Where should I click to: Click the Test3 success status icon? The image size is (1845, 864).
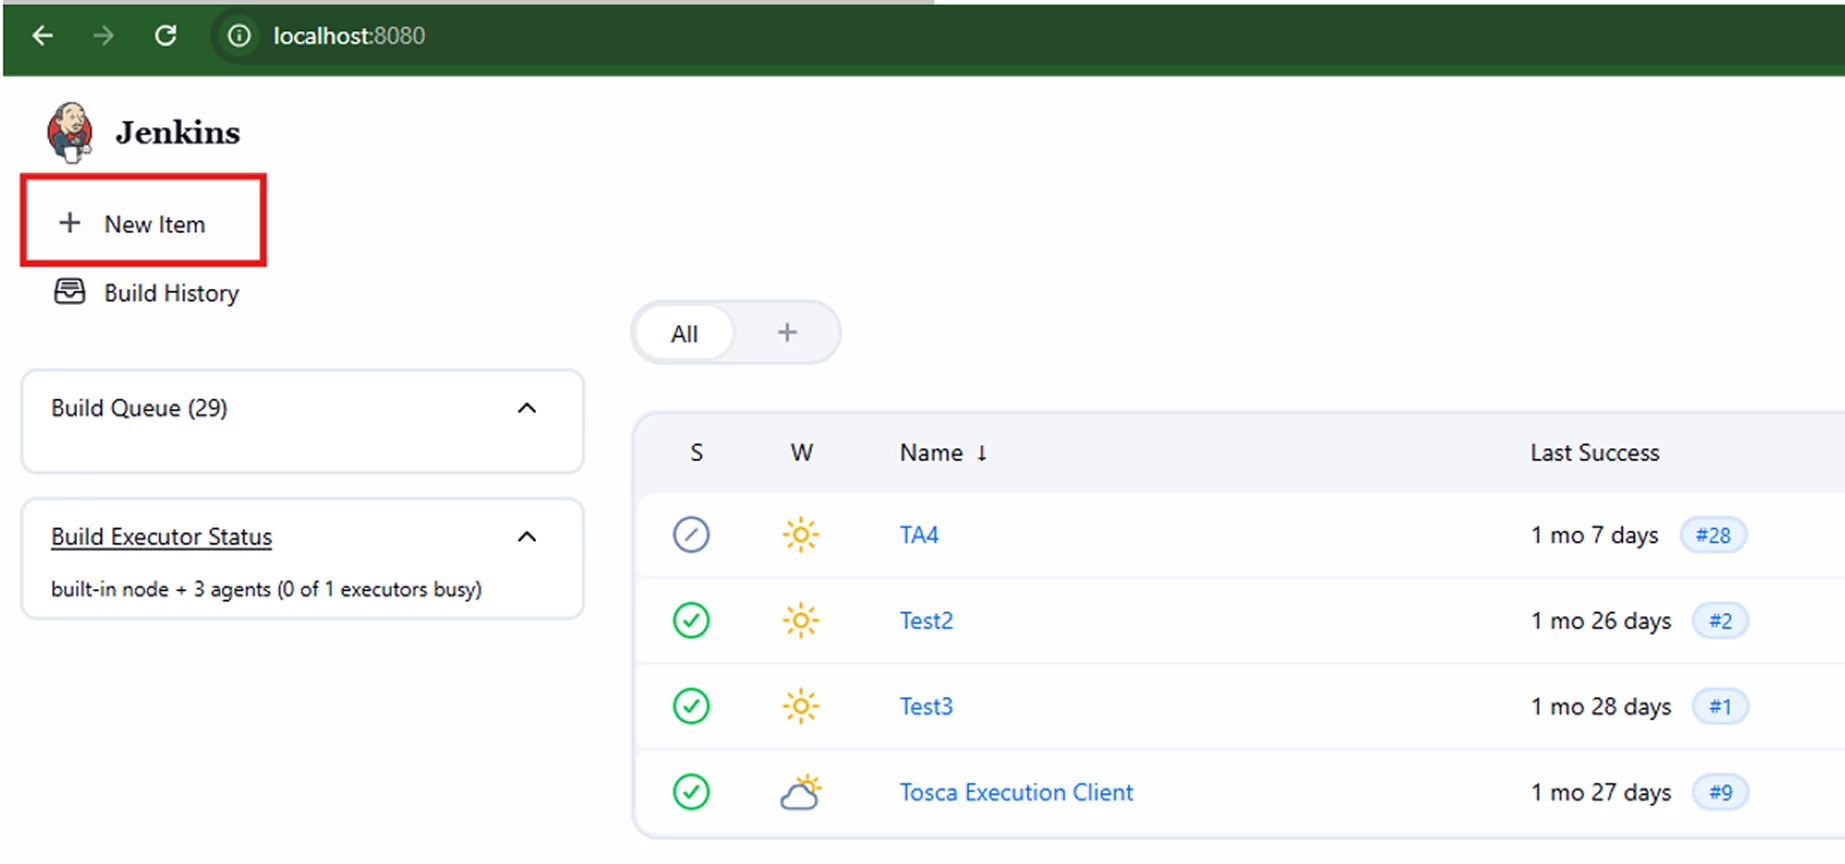coord(691,707)
